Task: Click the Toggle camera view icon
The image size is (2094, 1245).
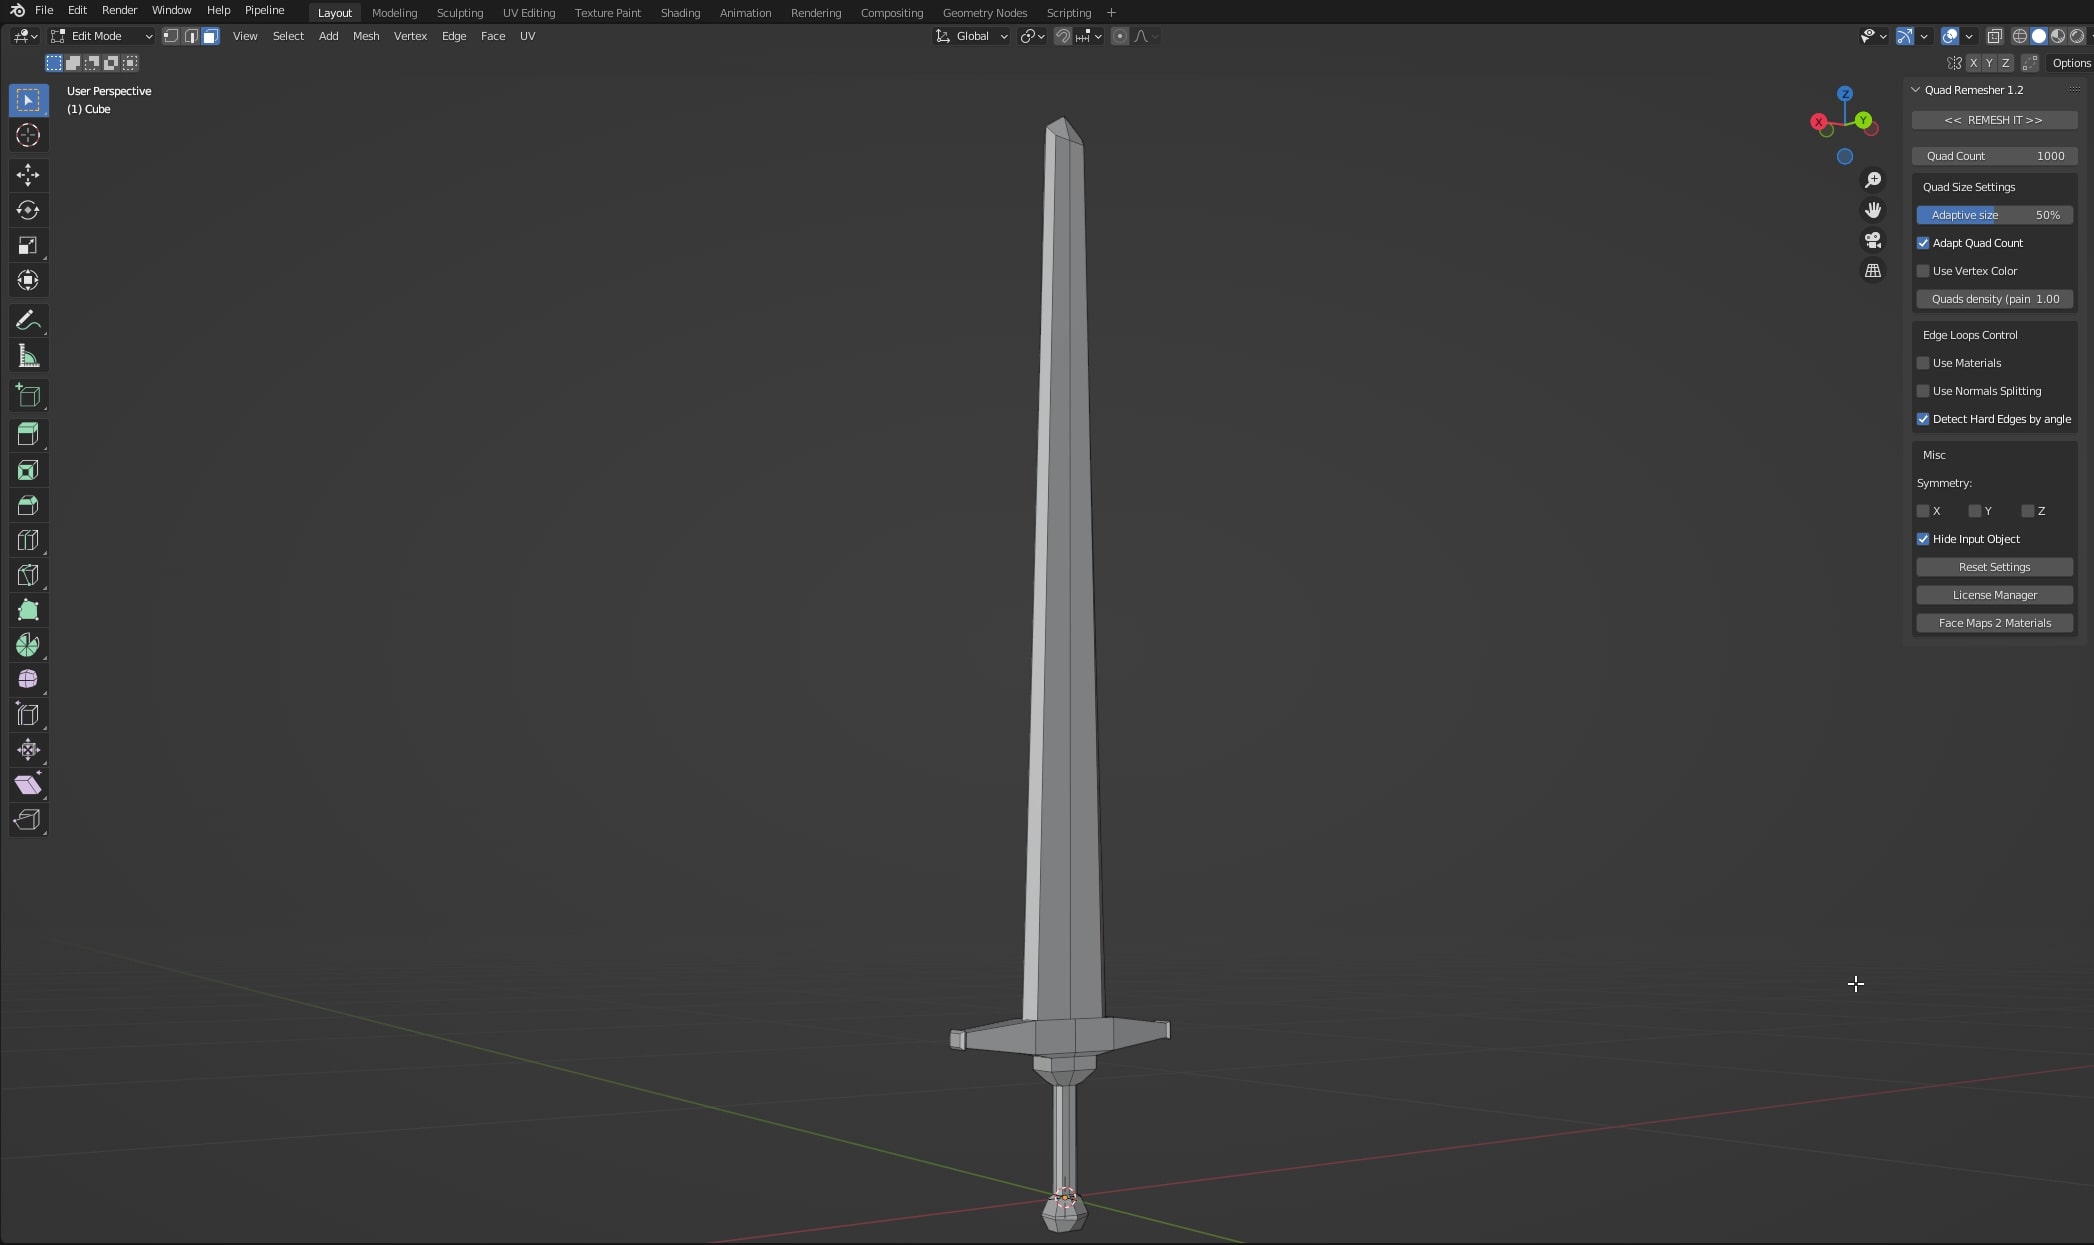Action: pos(1873,241)
